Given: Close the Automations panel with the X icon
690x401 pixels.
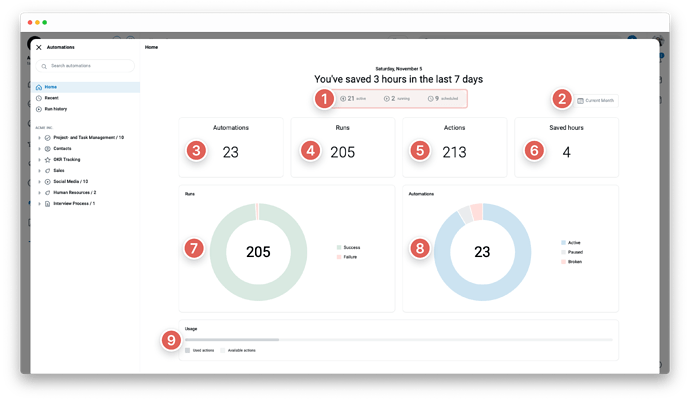Looking at the screenshot, I should pos(39,47).
